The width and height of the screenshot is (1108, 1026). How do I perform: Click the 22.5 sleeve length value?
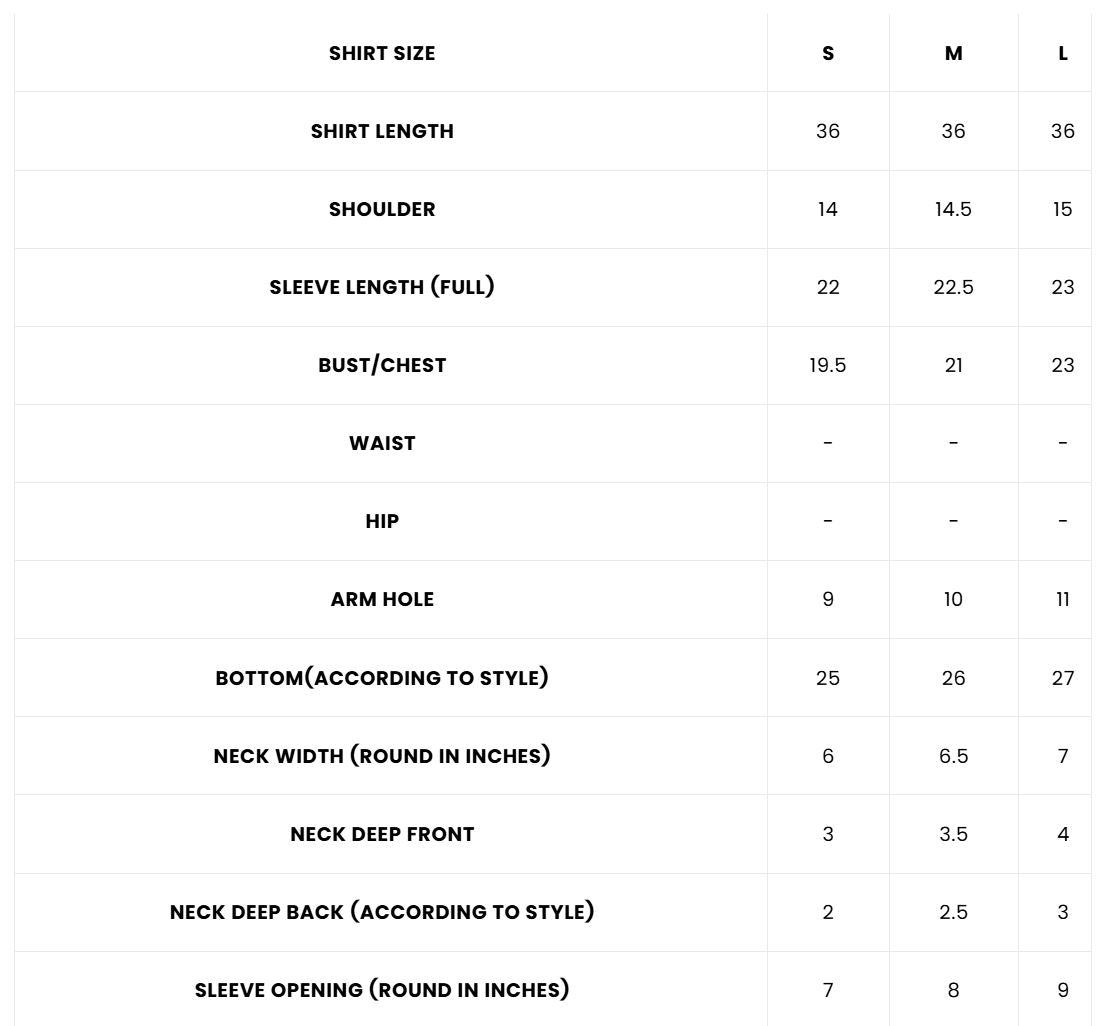(954, 288)
